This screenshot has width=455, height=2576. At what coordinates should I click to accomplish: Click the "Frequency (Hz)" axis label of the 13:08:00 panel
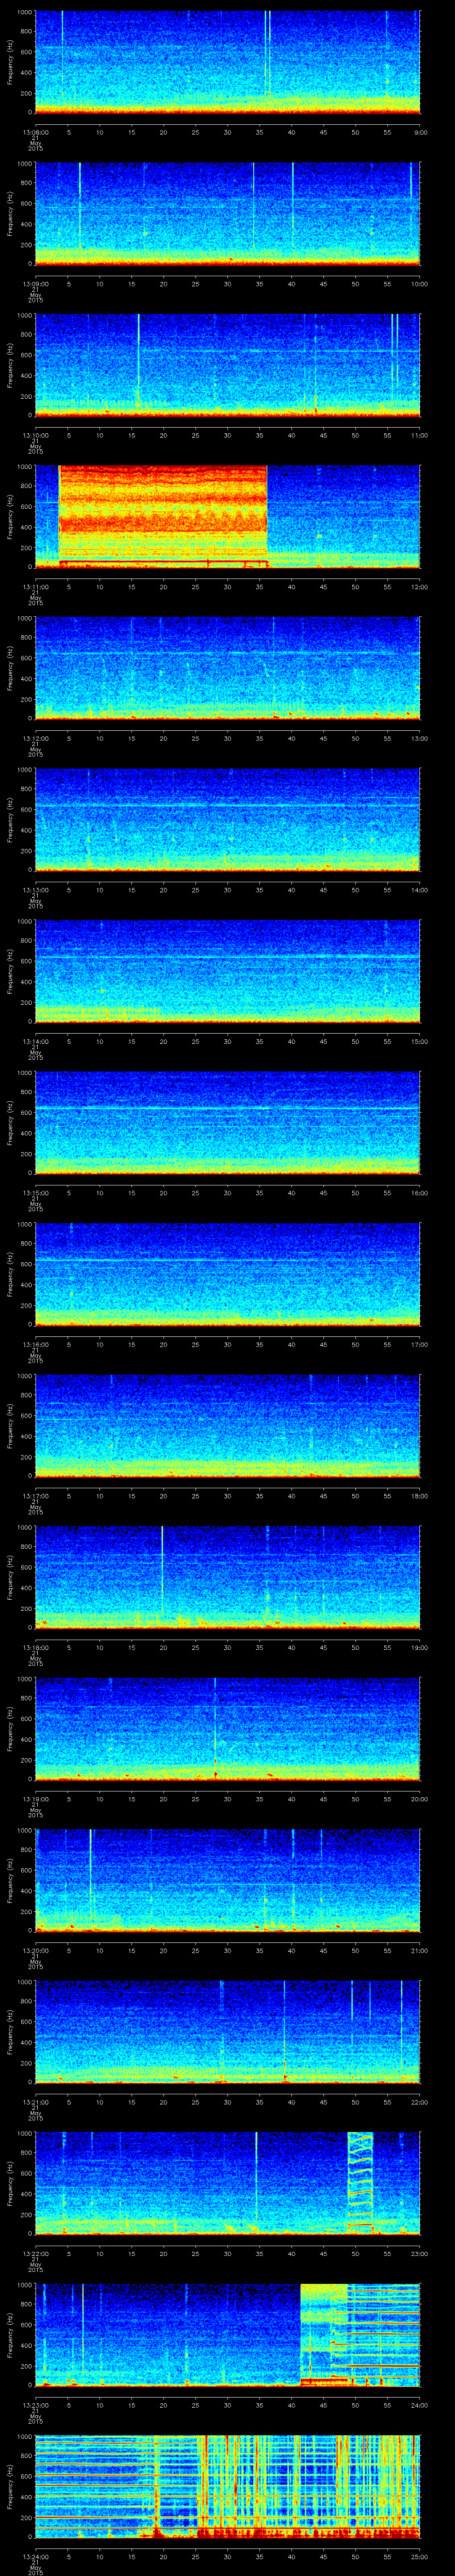click(x=10, y=62)
